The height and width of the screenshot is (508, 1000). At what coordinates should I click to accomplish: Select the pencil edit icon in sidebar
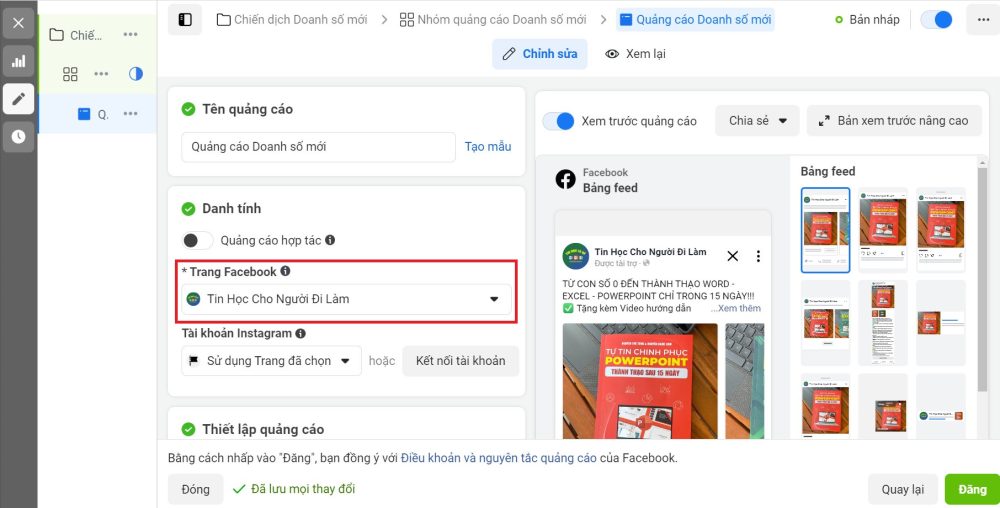18,99
